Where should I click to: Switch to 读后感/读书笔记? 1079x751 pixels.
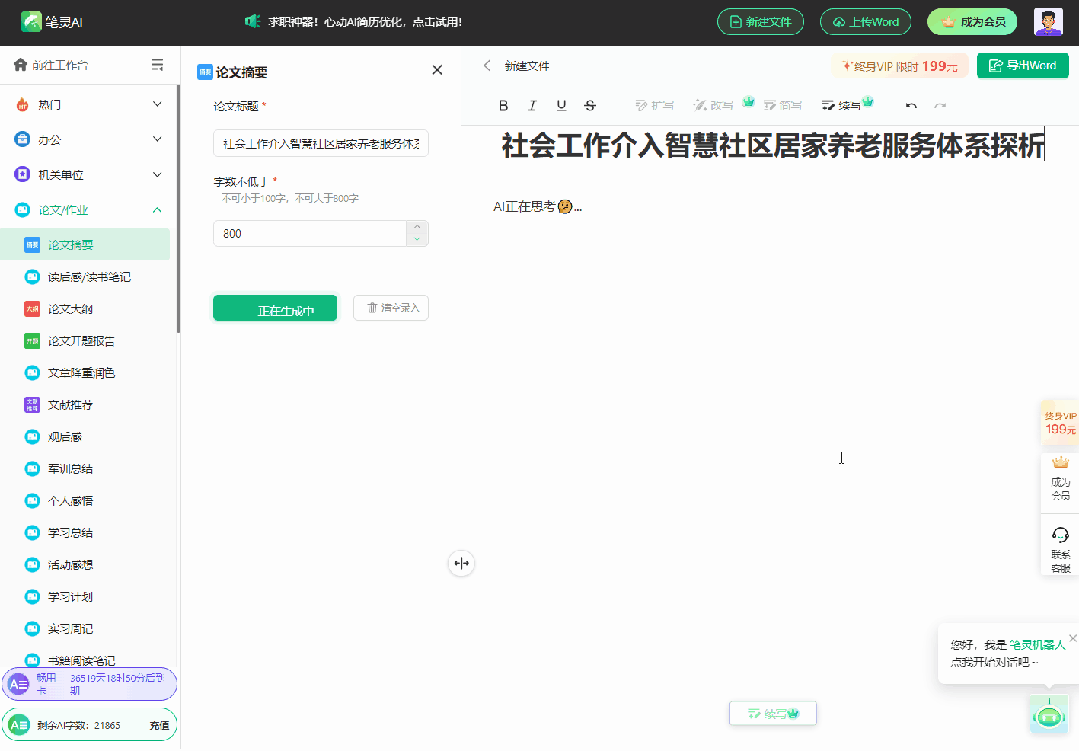click(88, 276)
